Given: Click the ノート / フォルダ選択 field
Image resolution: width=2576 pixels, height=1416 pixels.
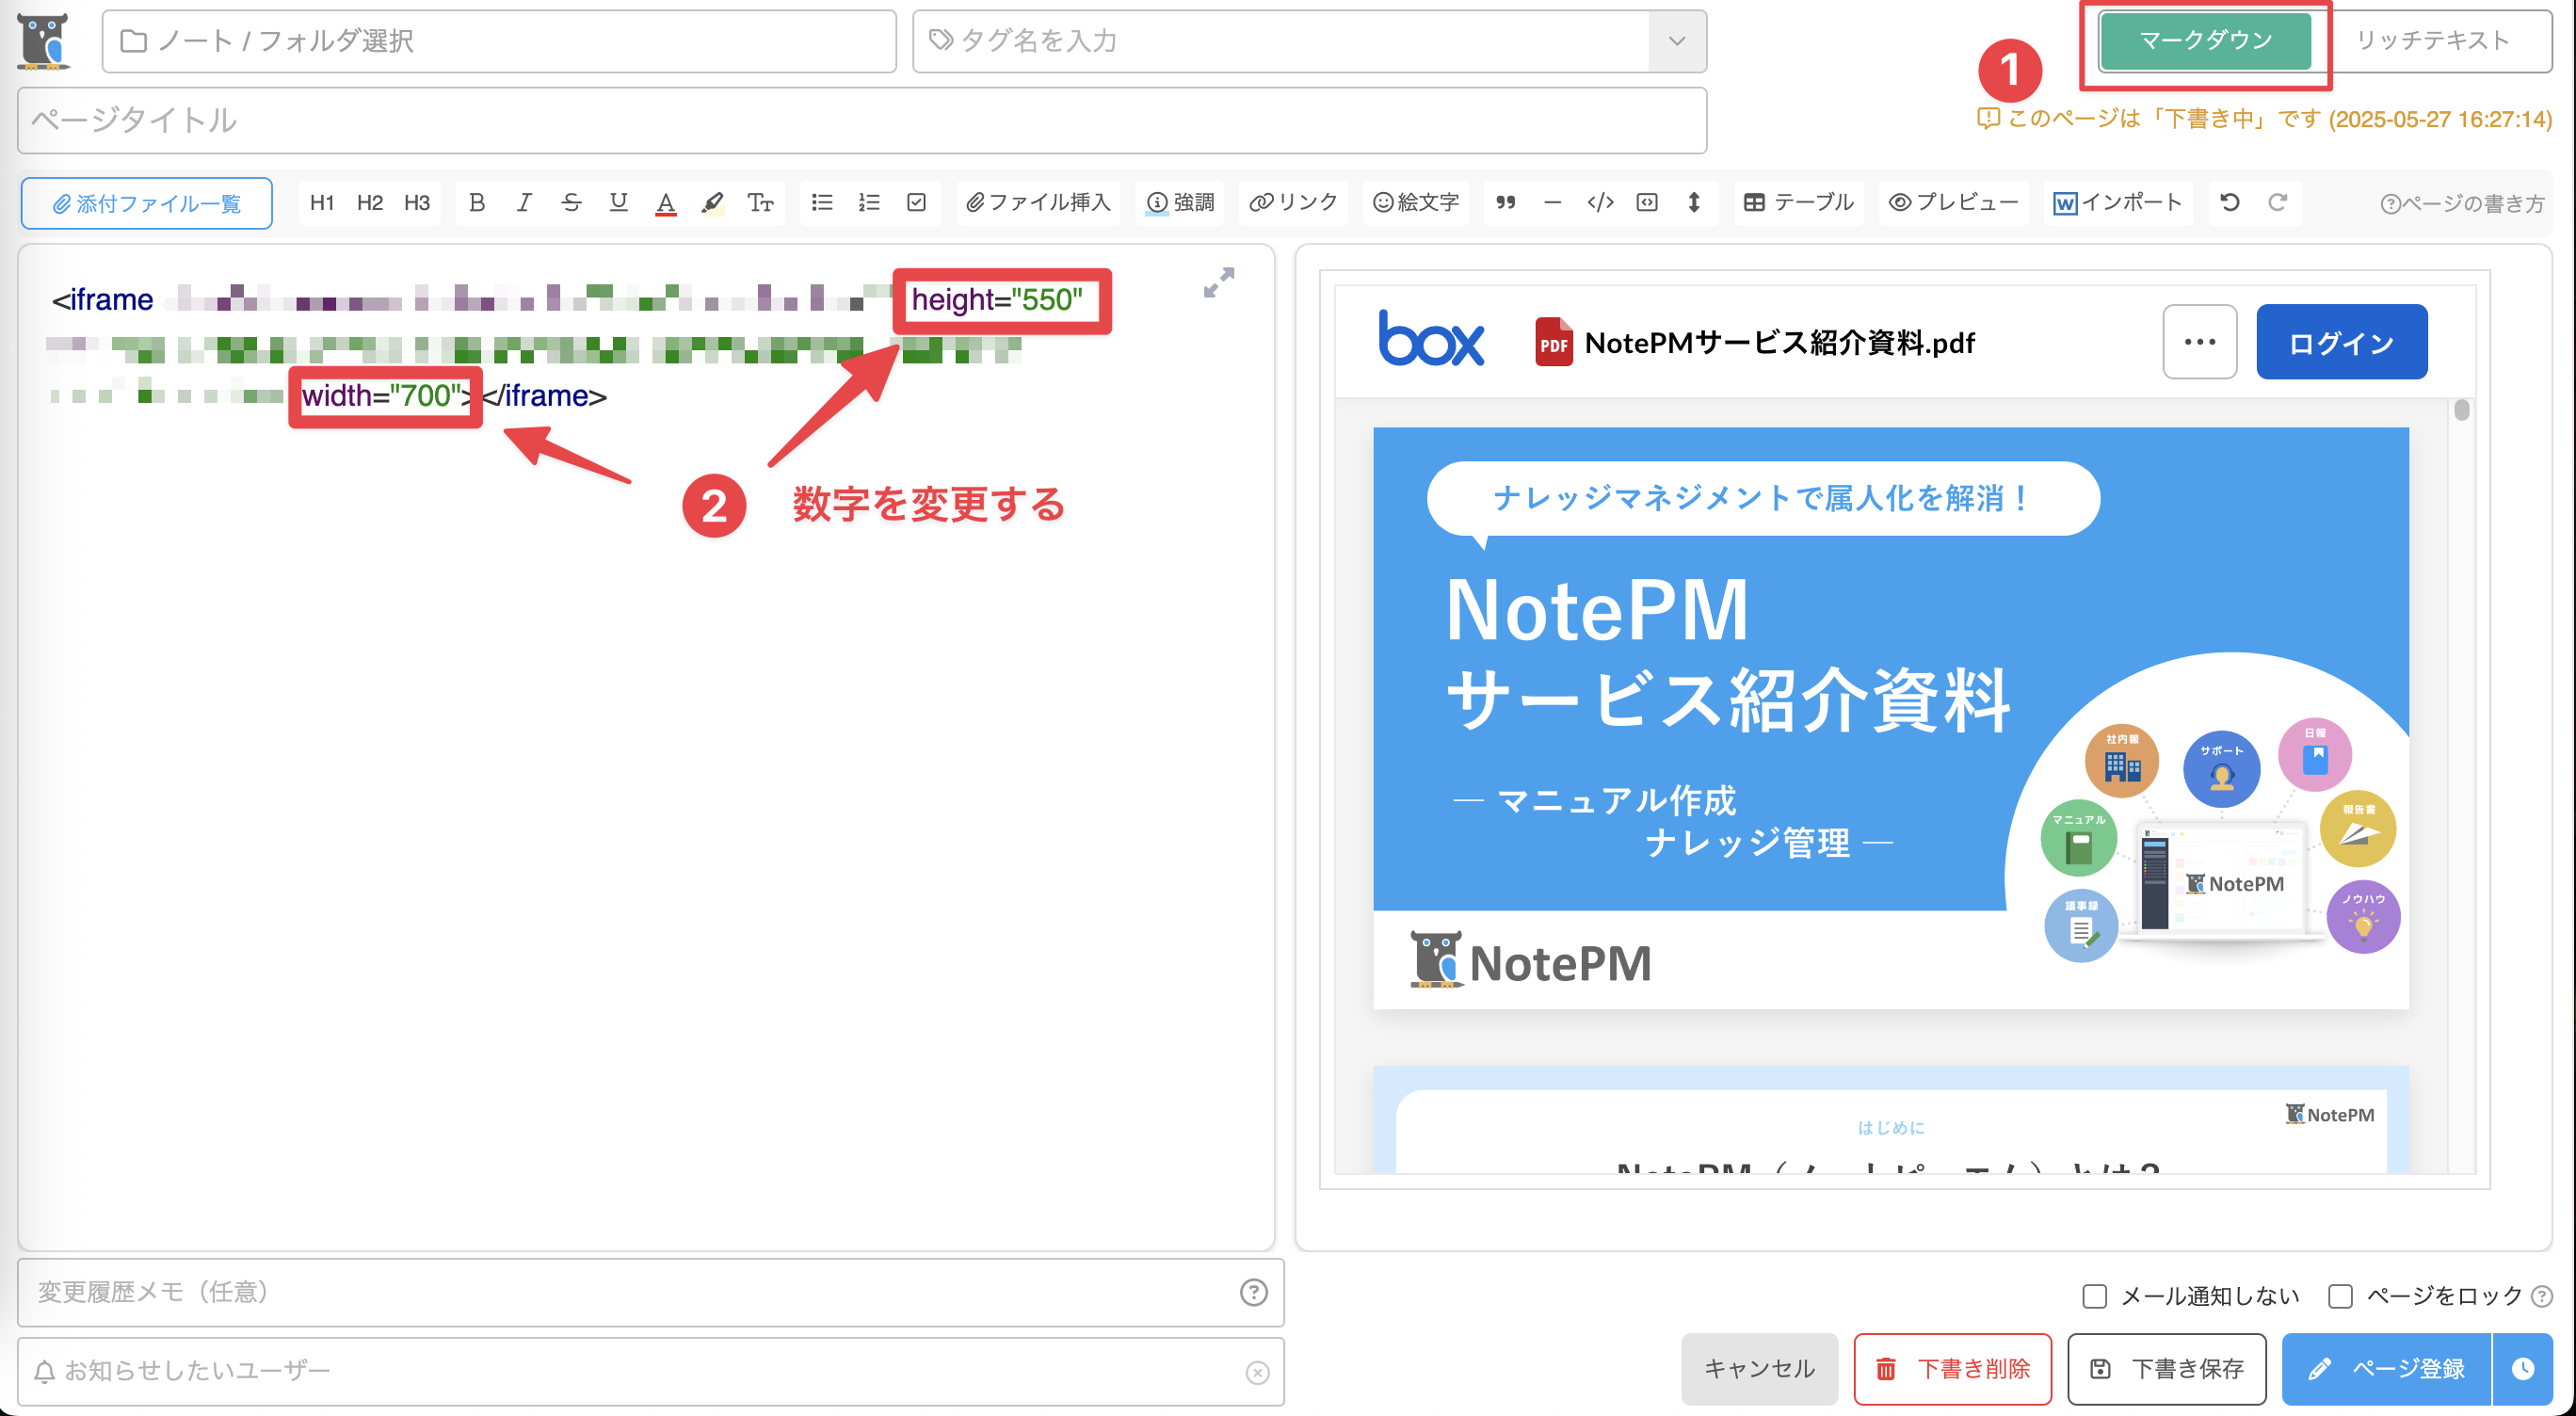Looking at the screenshot, I should click(x=498, y=41).
